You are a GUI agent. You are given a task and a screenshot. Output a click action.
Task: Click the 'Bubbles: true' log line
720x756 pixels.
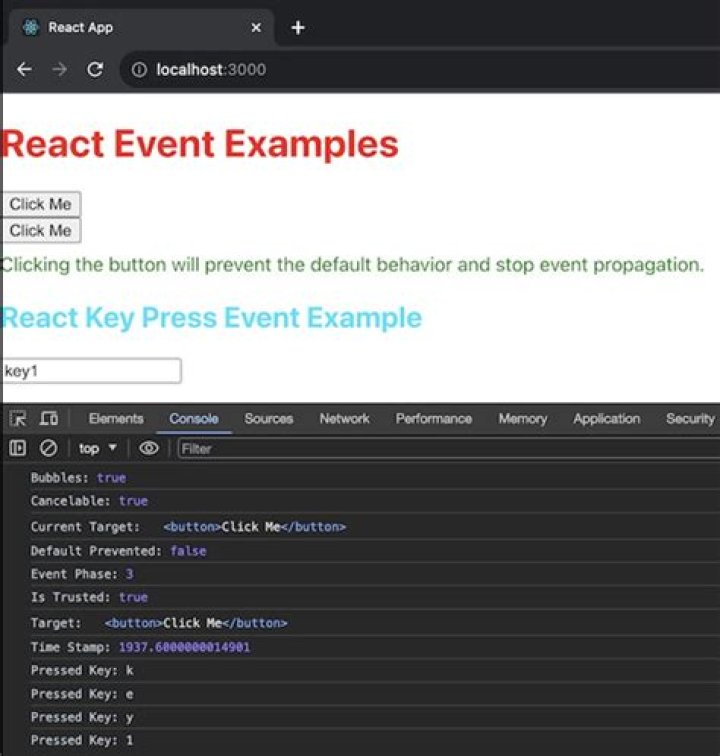pos(79,477)
